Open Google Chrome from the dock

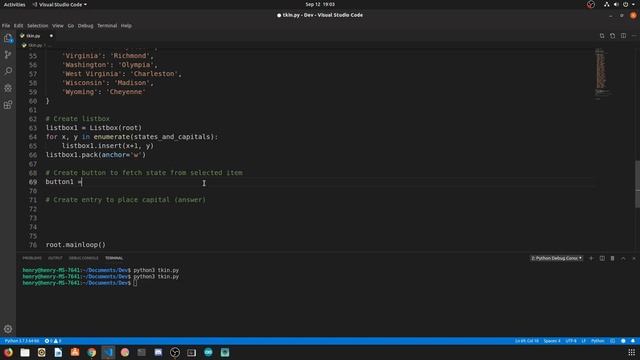pos(91,352)
